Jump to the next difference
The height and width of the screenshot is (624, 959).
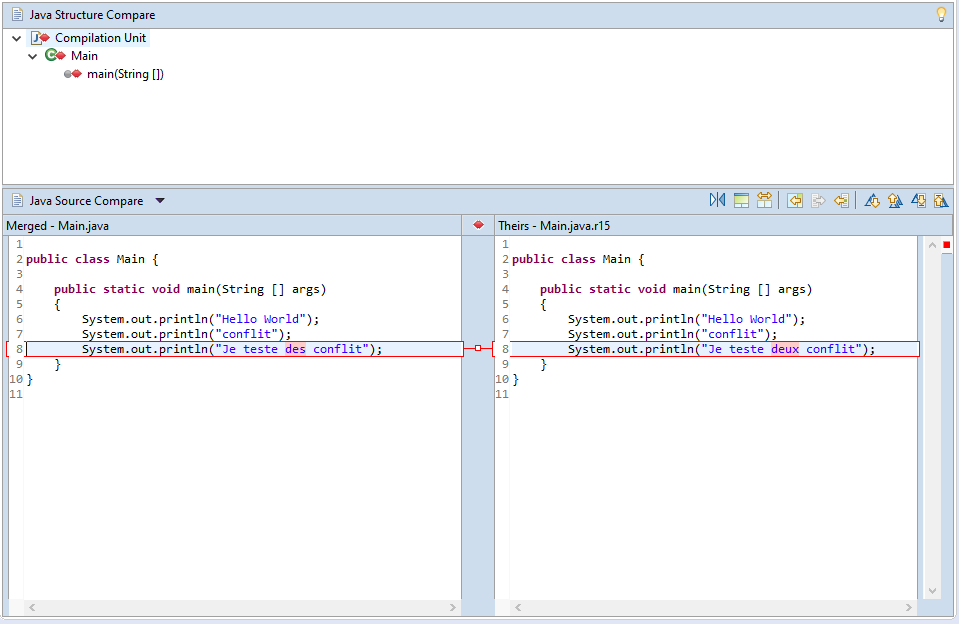point(872,201)
